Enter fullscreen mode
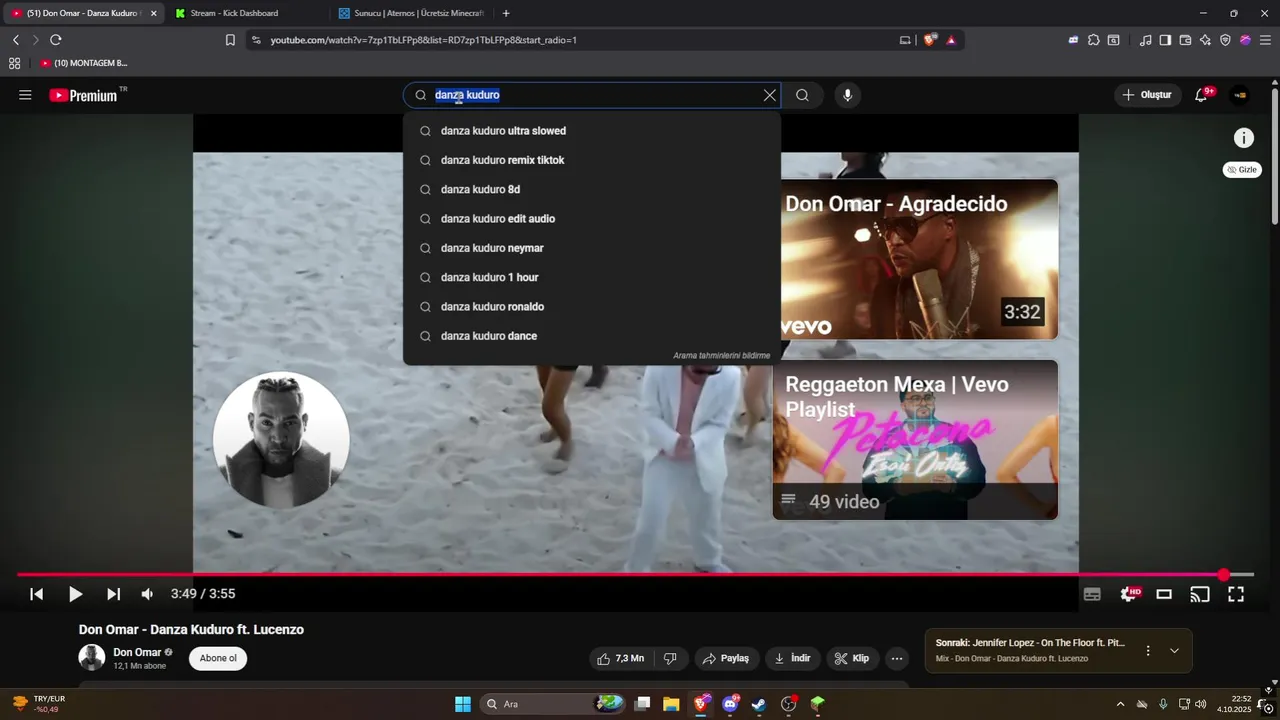 (x=1236, y=594)
